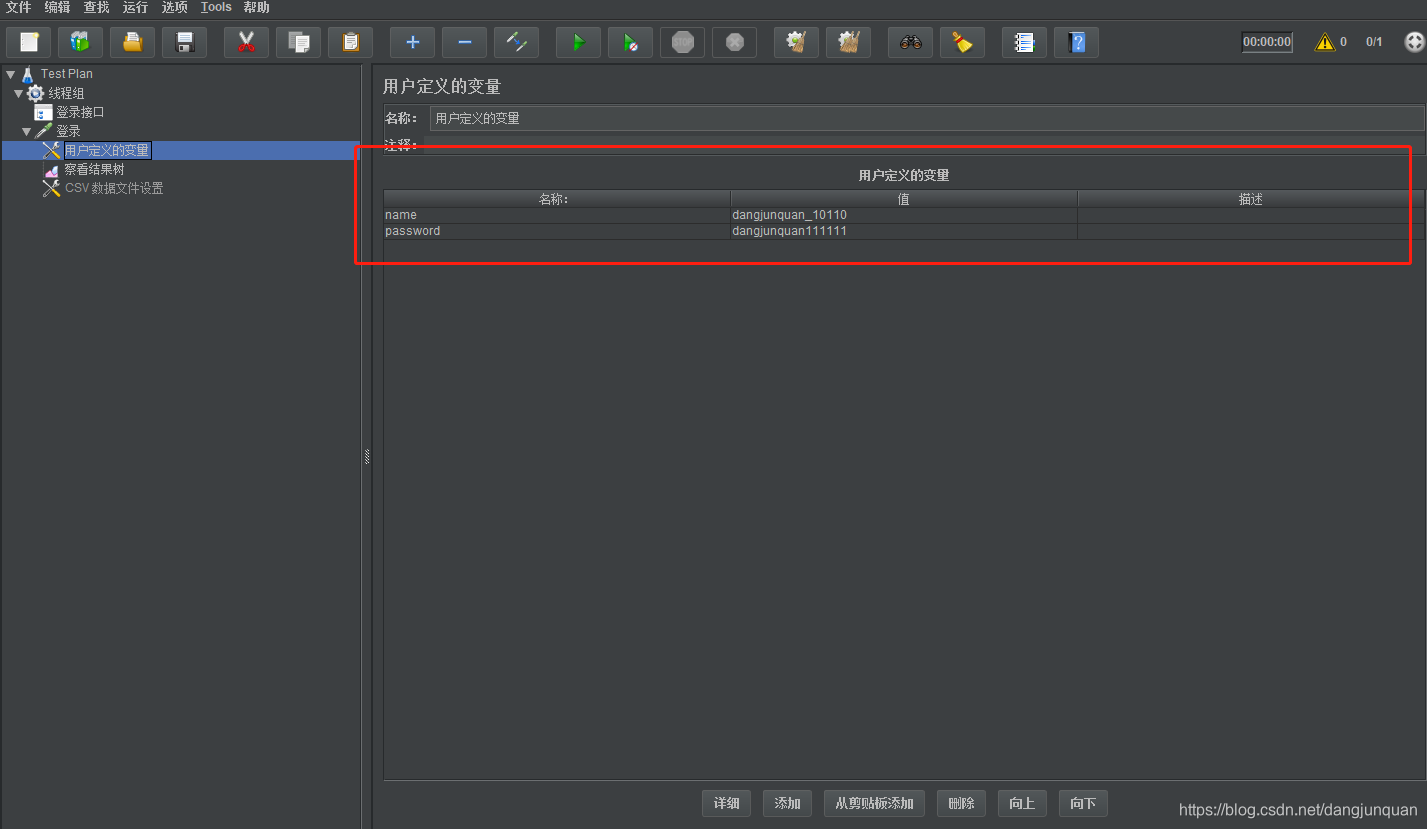Start the test with the green play icon
The image size is (1427, 829).
(579, 42)
